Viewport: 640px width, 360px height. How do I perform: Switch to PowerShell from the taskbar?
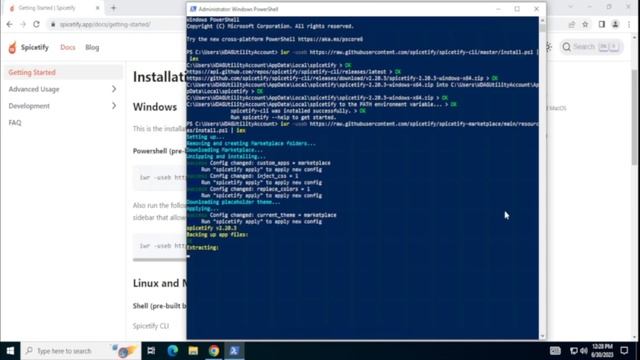click(234, 351)
